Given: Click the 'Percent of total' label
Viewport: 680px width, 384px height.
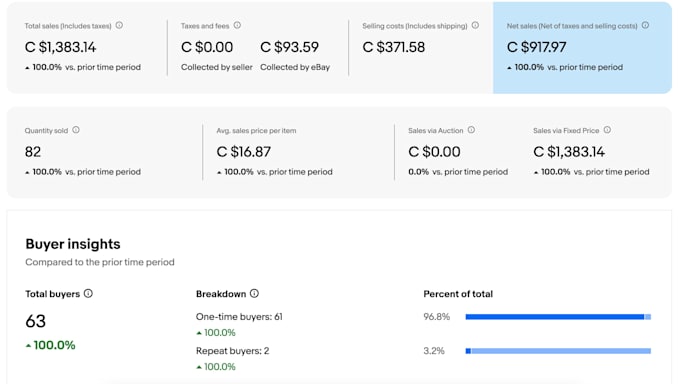Looking at the screenshot, I should click(458, 294).
